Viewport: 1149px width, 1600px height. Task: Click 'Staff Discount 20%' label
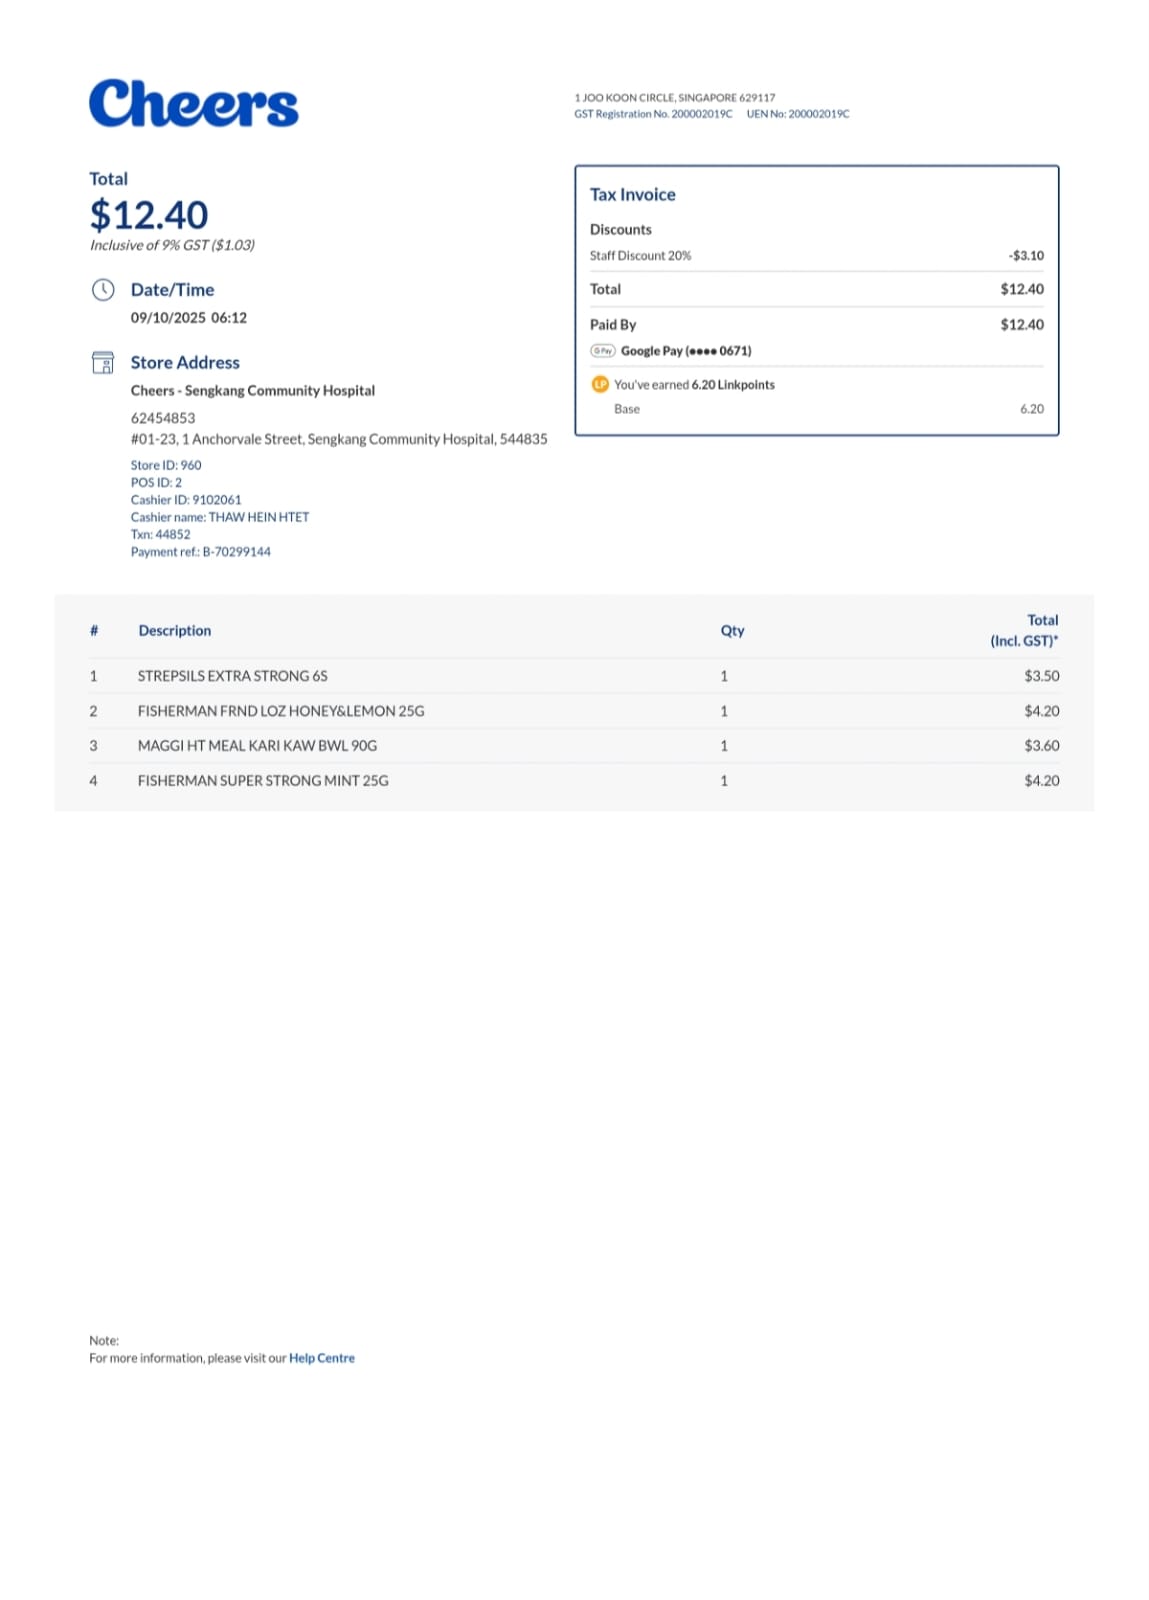pos(641,256)
